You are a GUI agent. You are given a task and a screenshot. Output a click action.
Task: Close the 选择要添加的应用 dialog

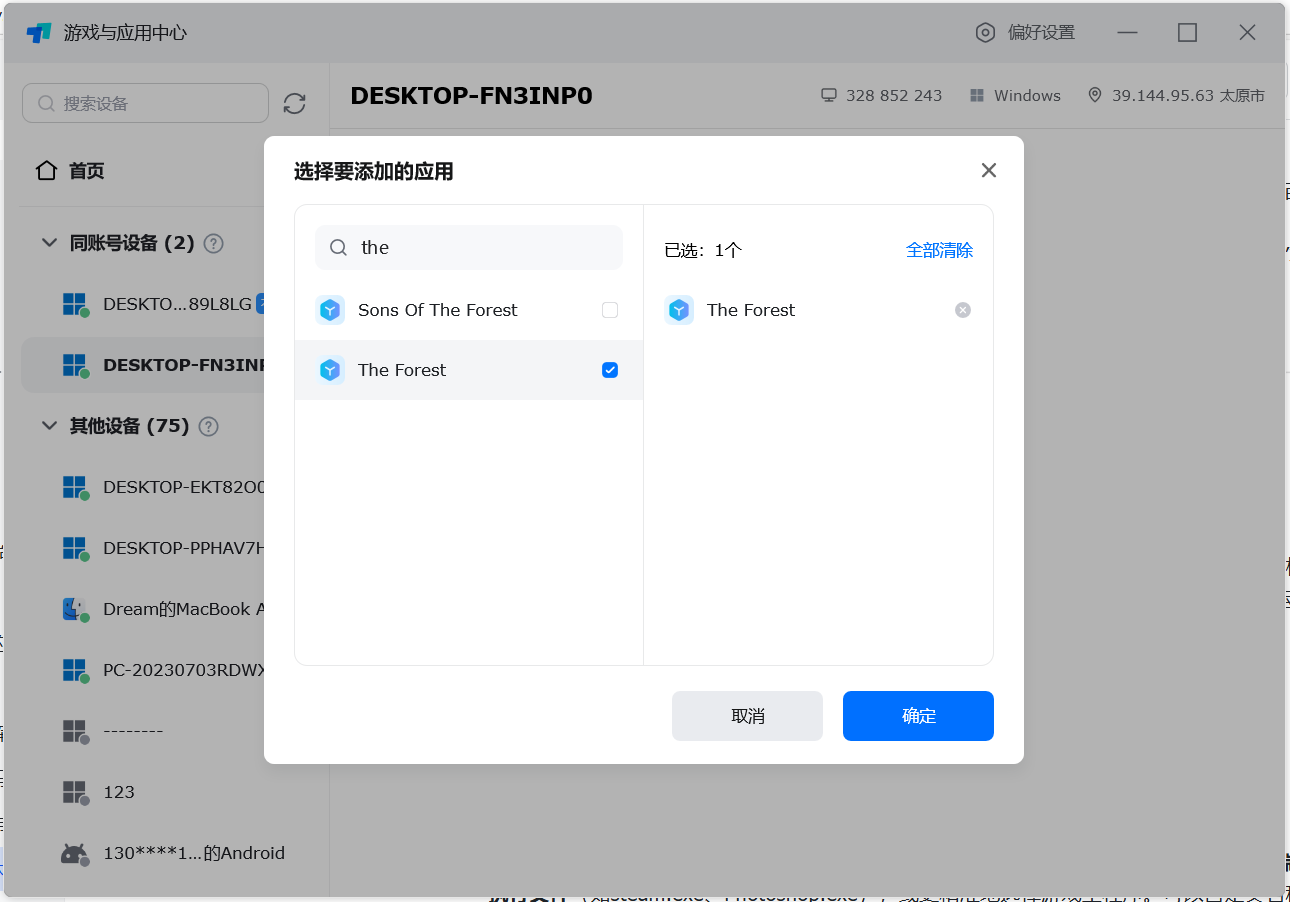click(x=989, y=171)
